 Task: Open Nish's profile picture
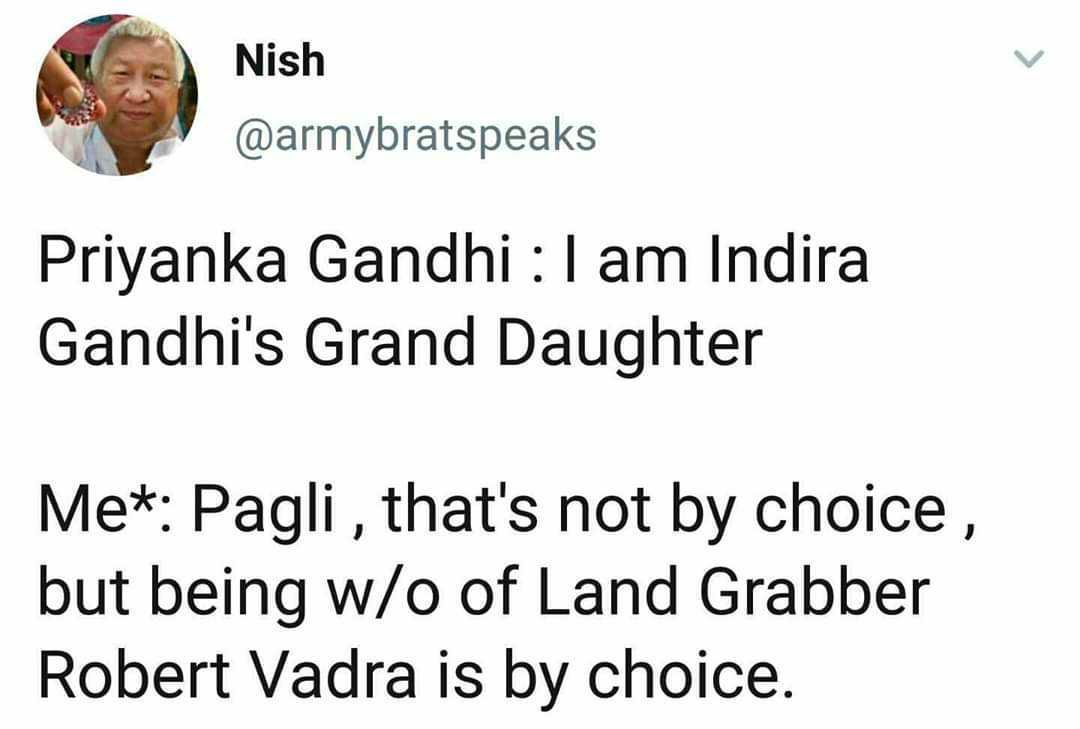[x=117, y=95]
